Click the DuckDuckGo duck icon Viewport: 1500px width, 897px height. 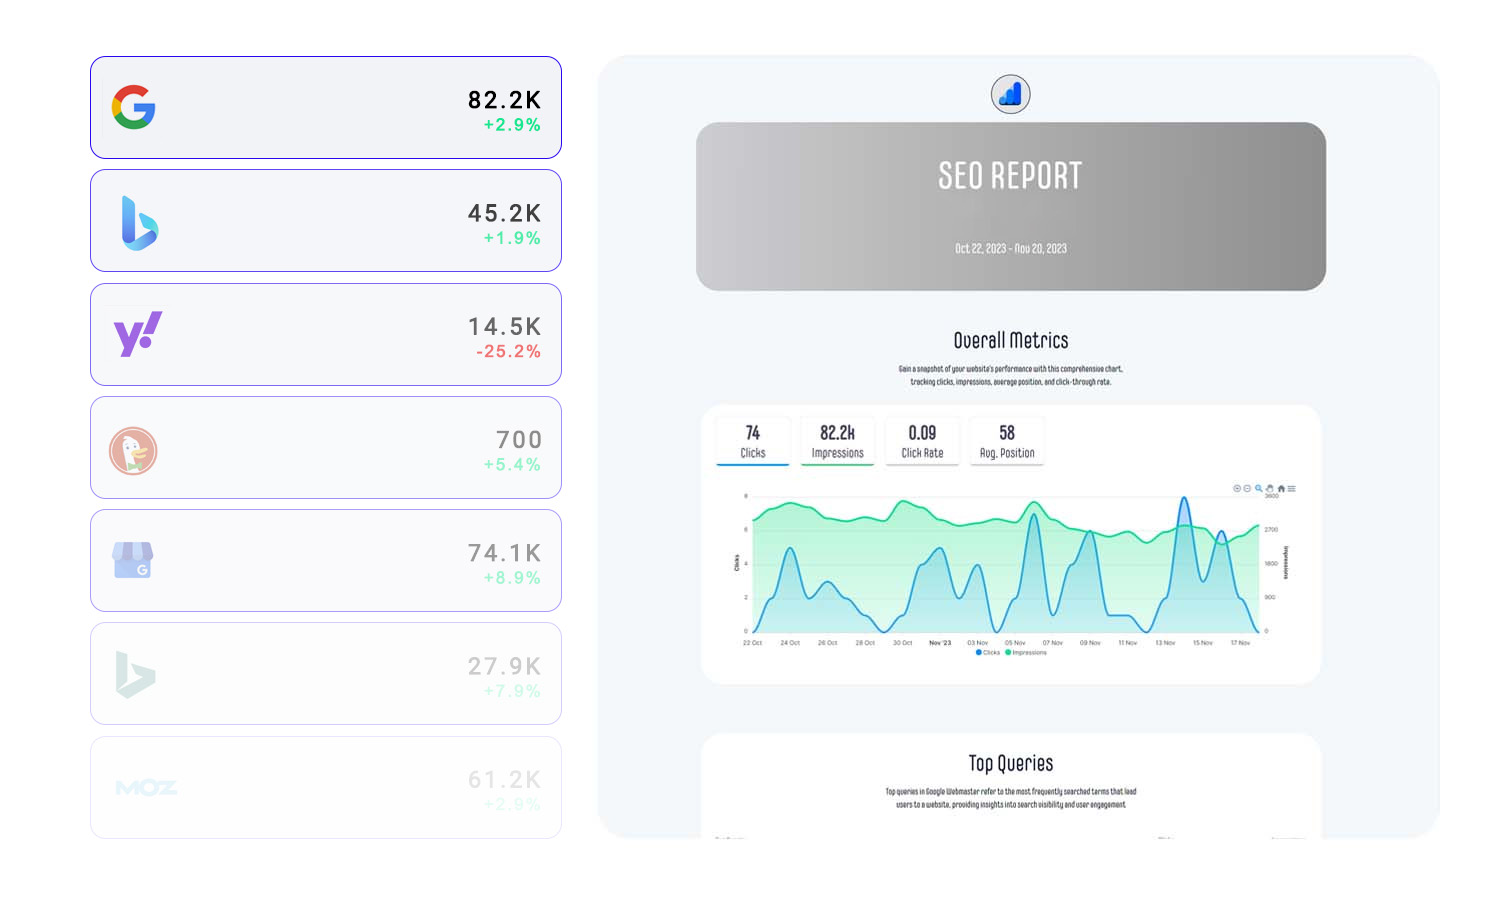(x=133, y=451)
